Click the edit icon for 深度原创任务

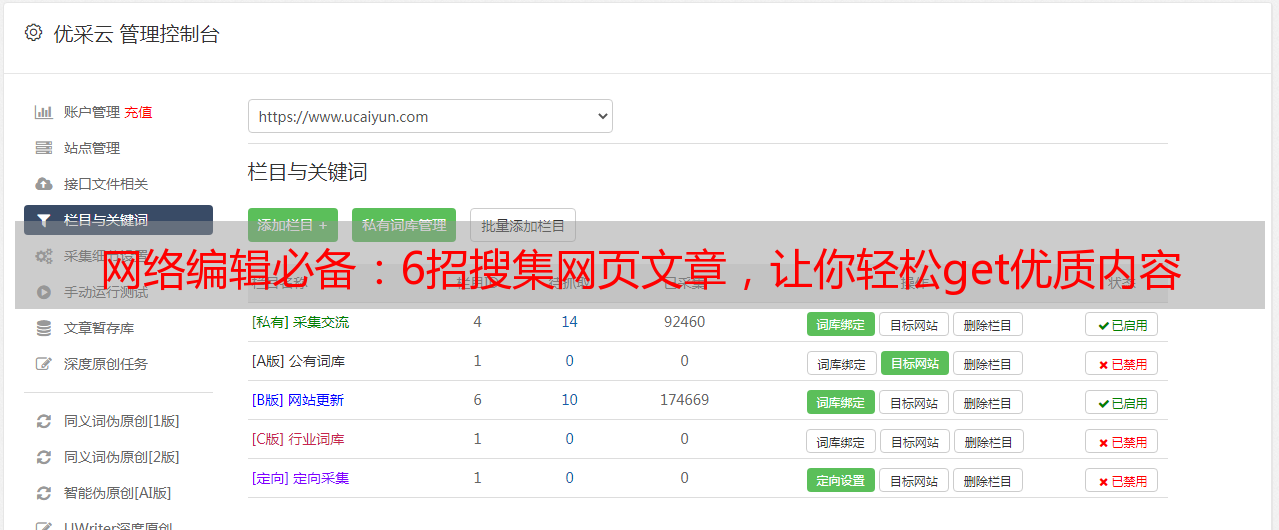click(43, 364)
